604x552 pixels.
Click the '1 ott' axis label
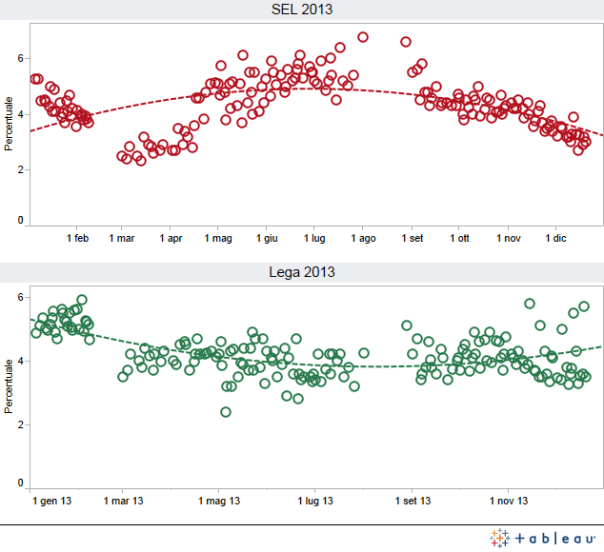point(459,239)
